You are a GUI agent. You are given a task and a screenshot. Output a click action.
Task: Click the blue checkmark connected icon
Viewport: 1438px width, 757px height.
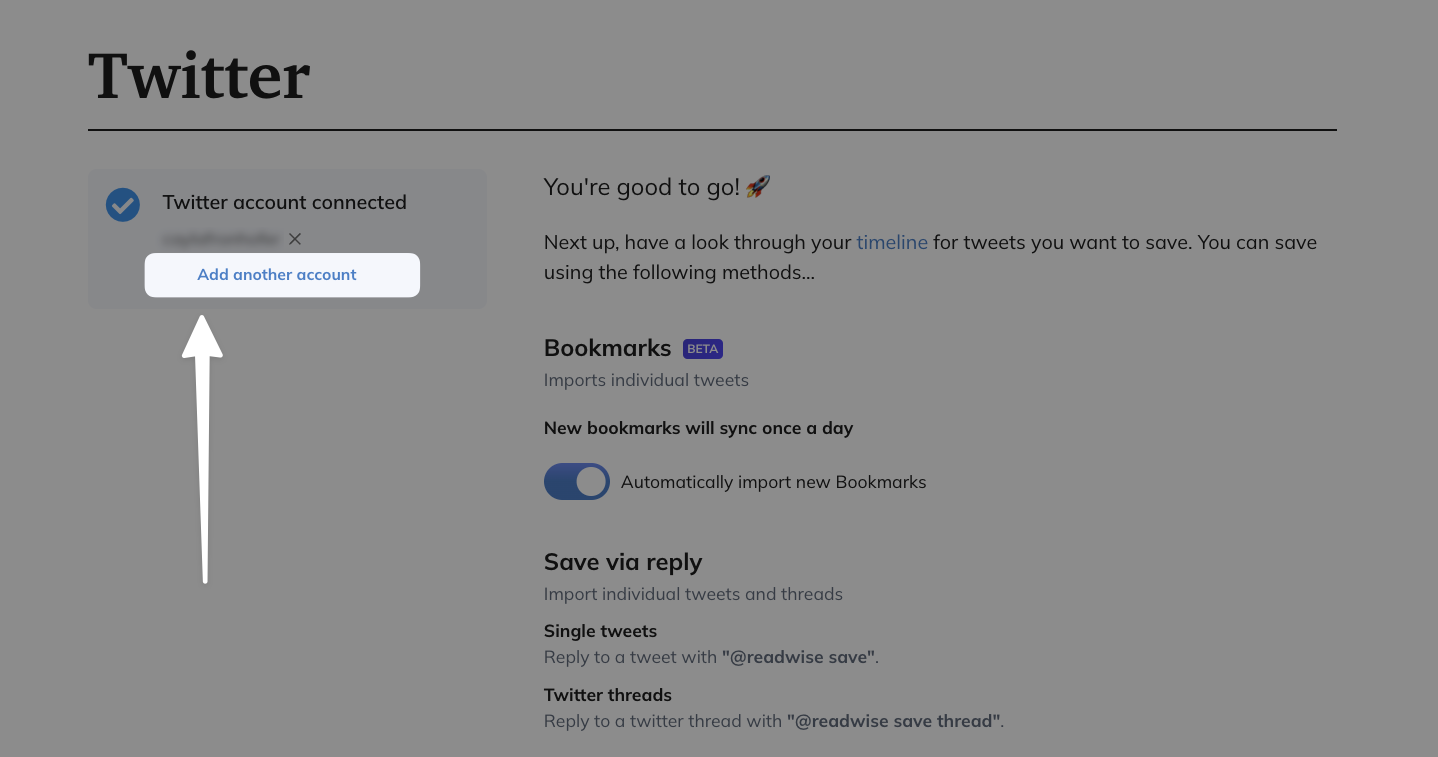point(123,205)
